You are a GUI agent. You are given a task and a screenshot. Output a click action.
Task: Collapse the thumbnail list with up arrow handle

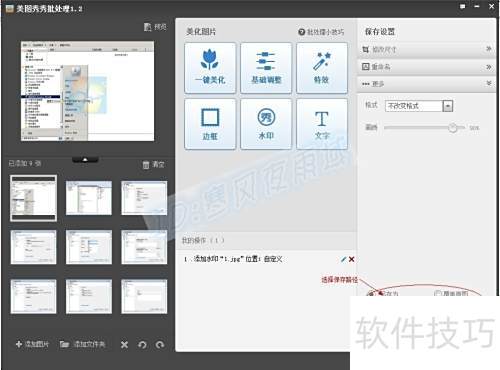(85, 160)
